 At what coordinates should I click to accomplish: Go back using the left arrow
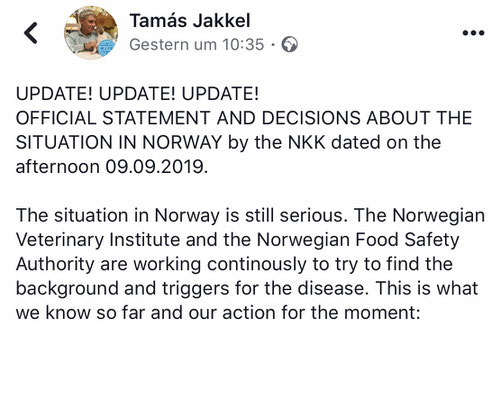(31, 33)
